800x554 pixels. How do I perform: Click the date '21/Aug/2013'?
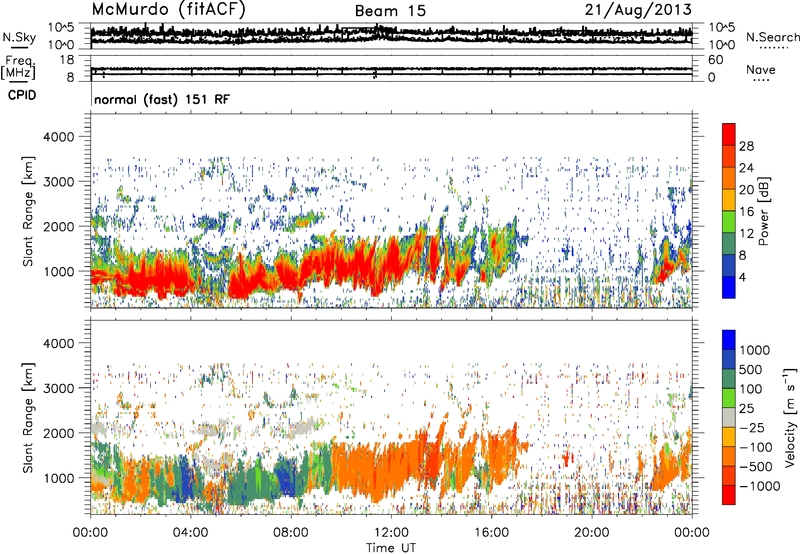click(638, 10)
